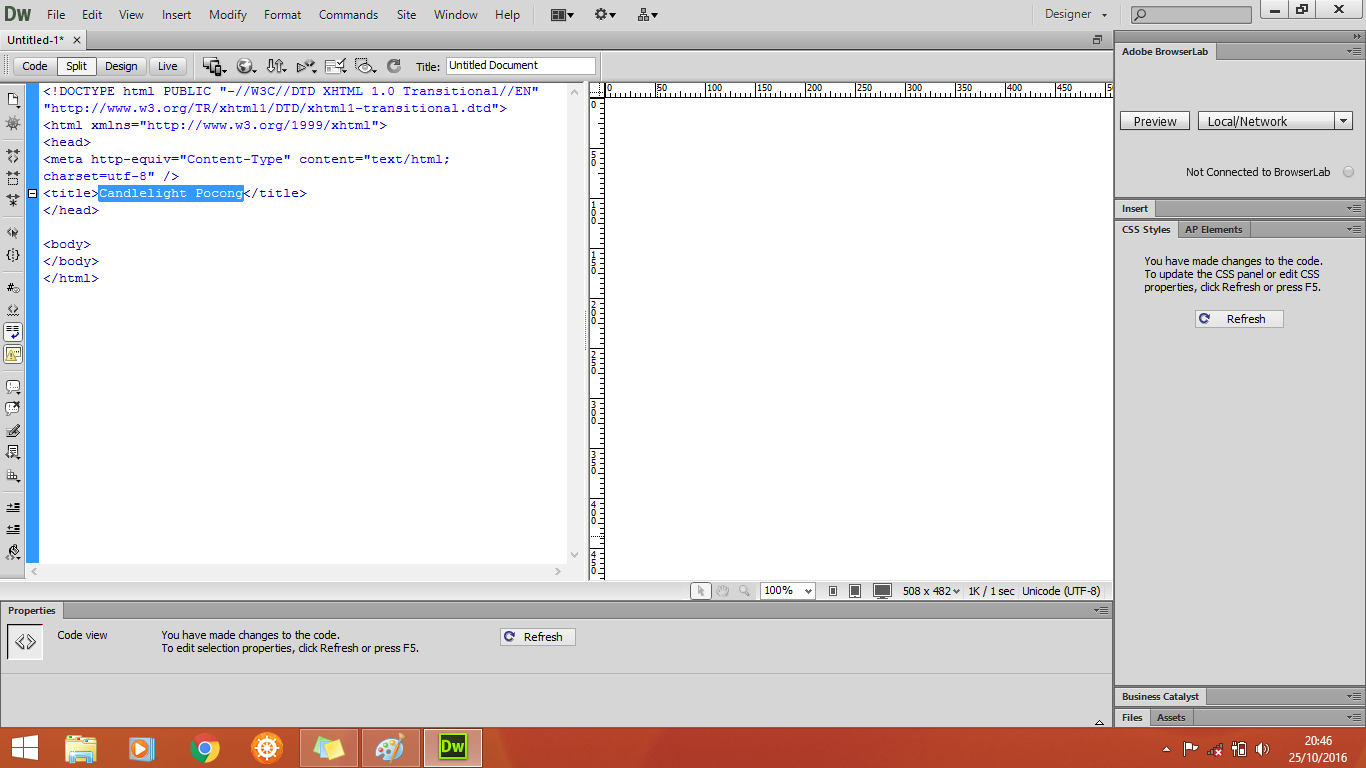Switch to Tablet size window preset
This screenshot has height=768, width=1366.
(x=855, y=591)
